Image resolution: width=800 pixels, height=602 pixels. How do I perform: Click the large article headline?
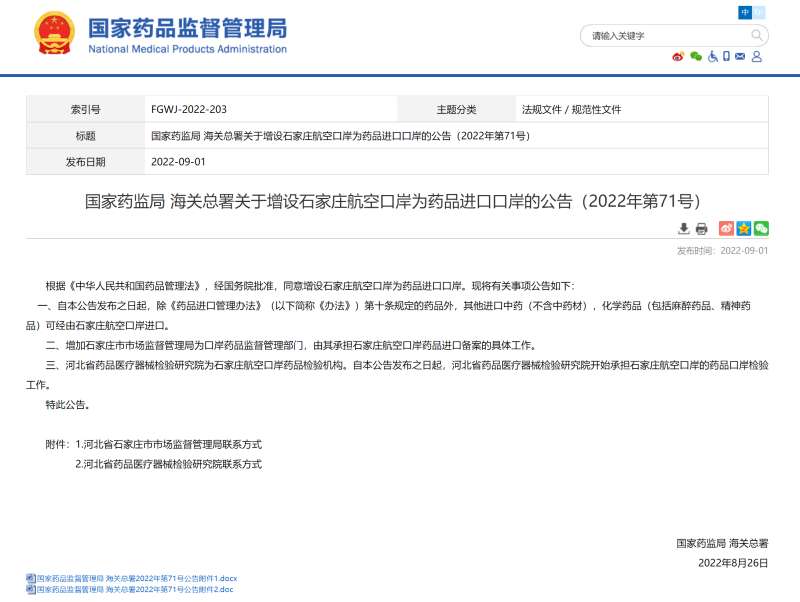point(392,201)
